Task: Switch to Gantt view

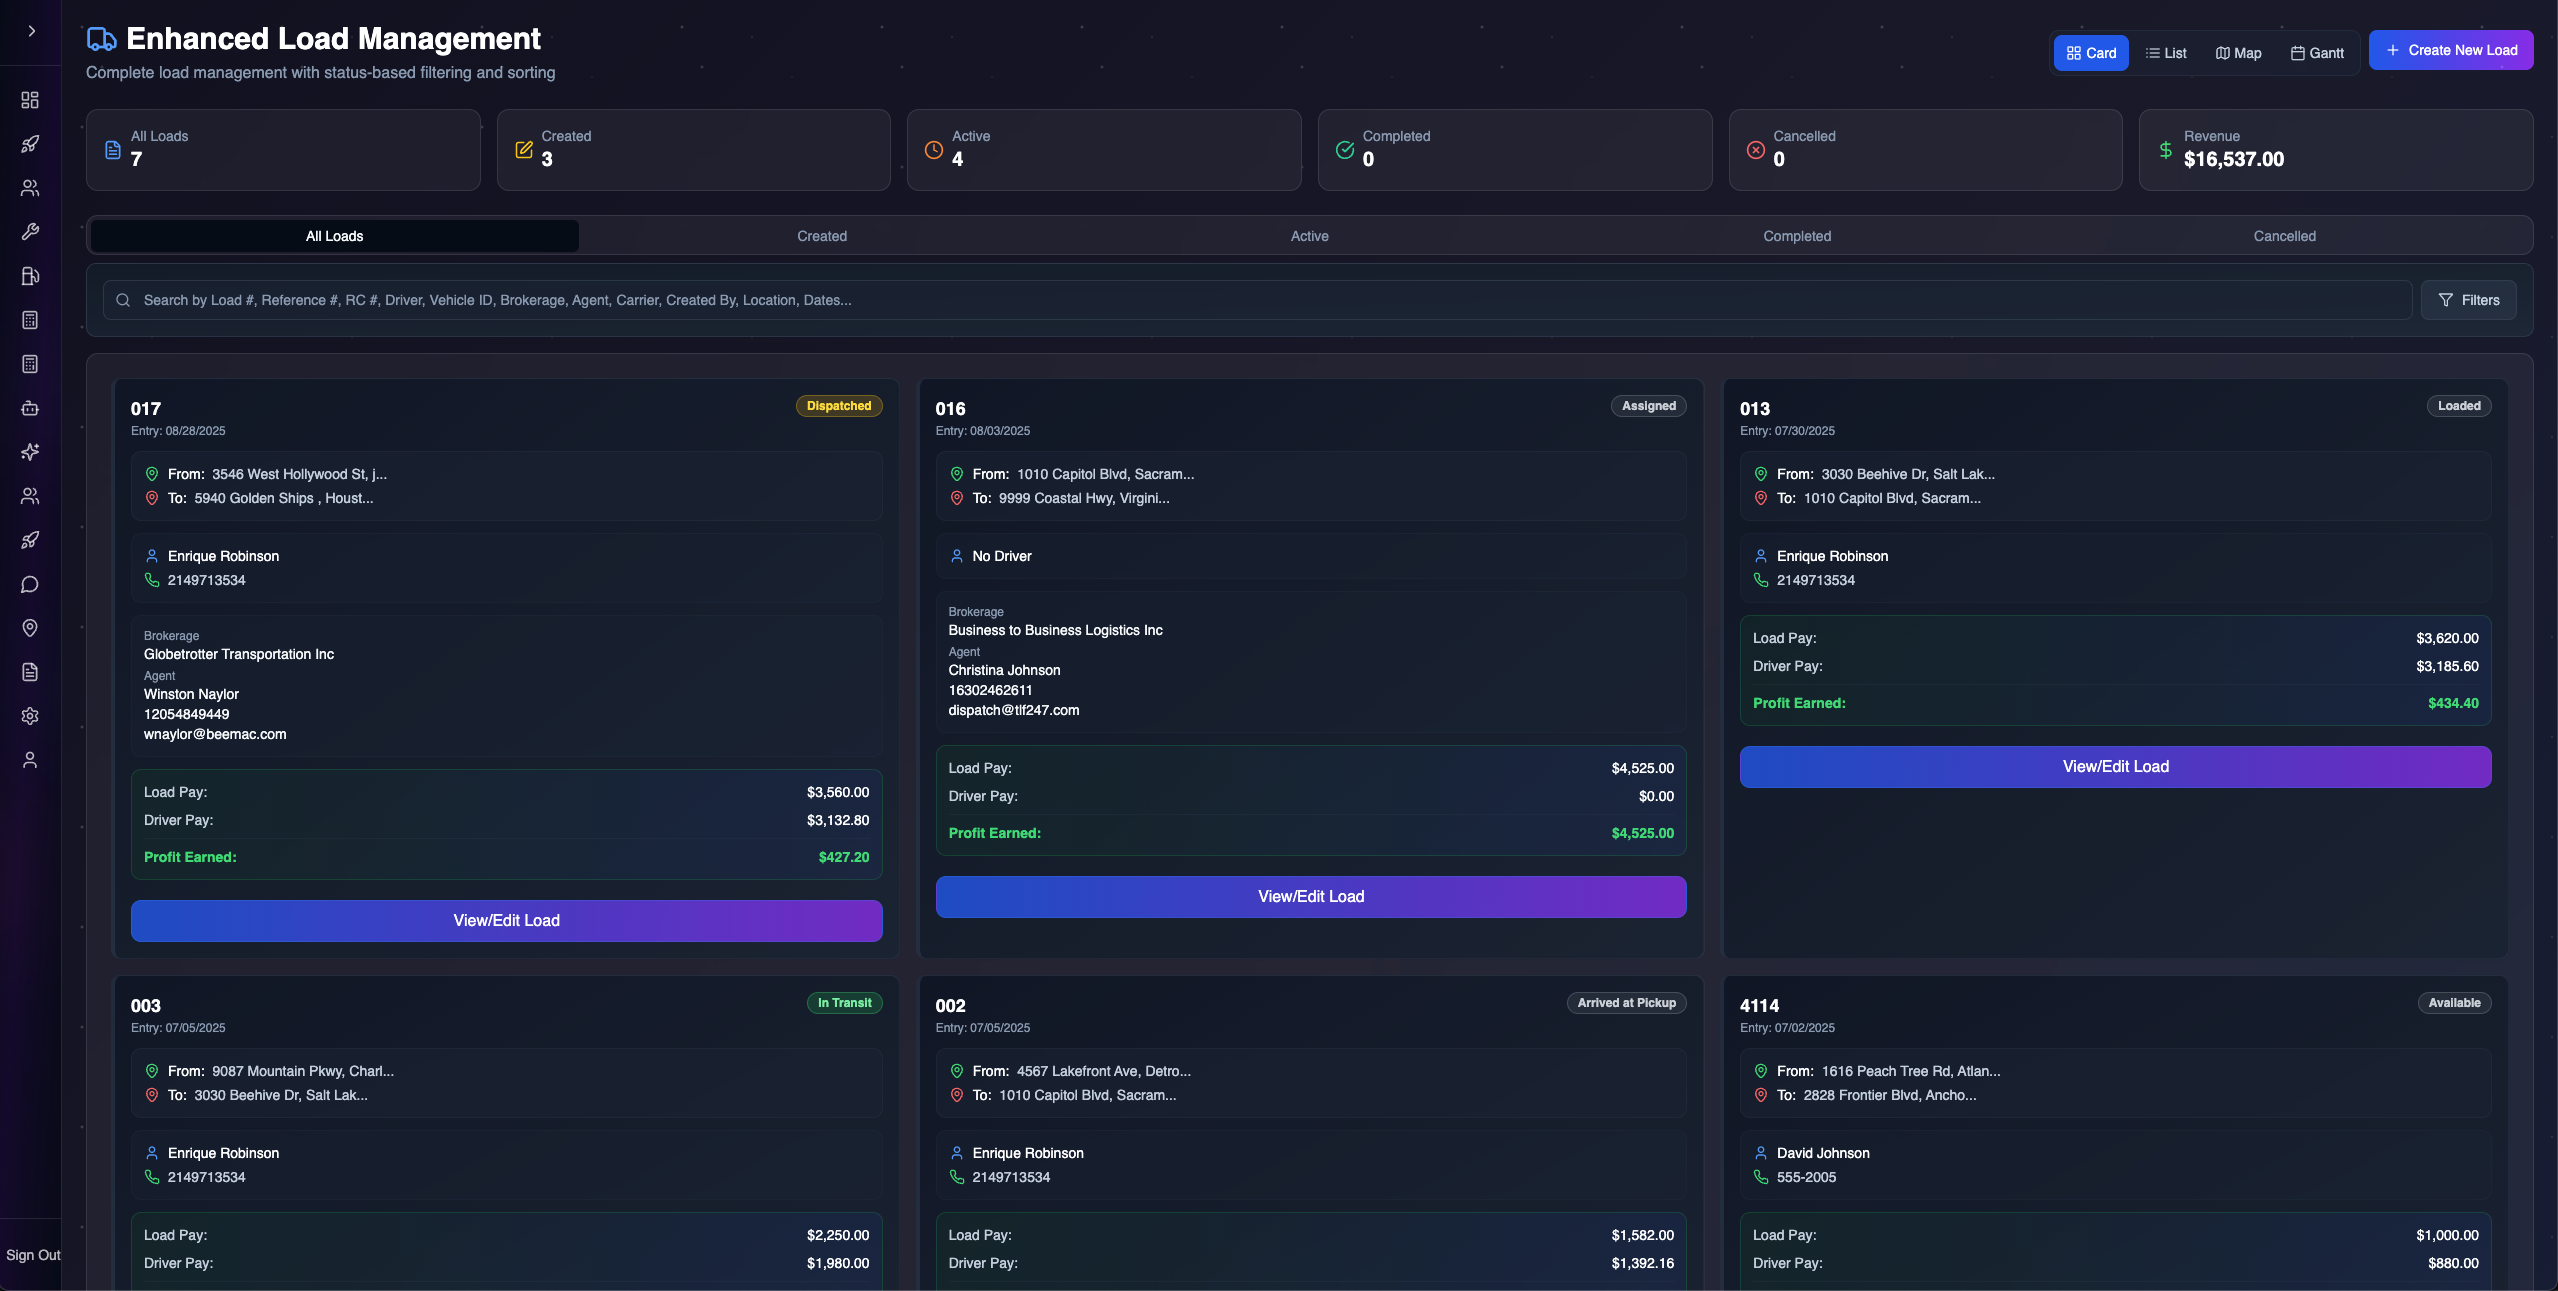Action: 2317,53
